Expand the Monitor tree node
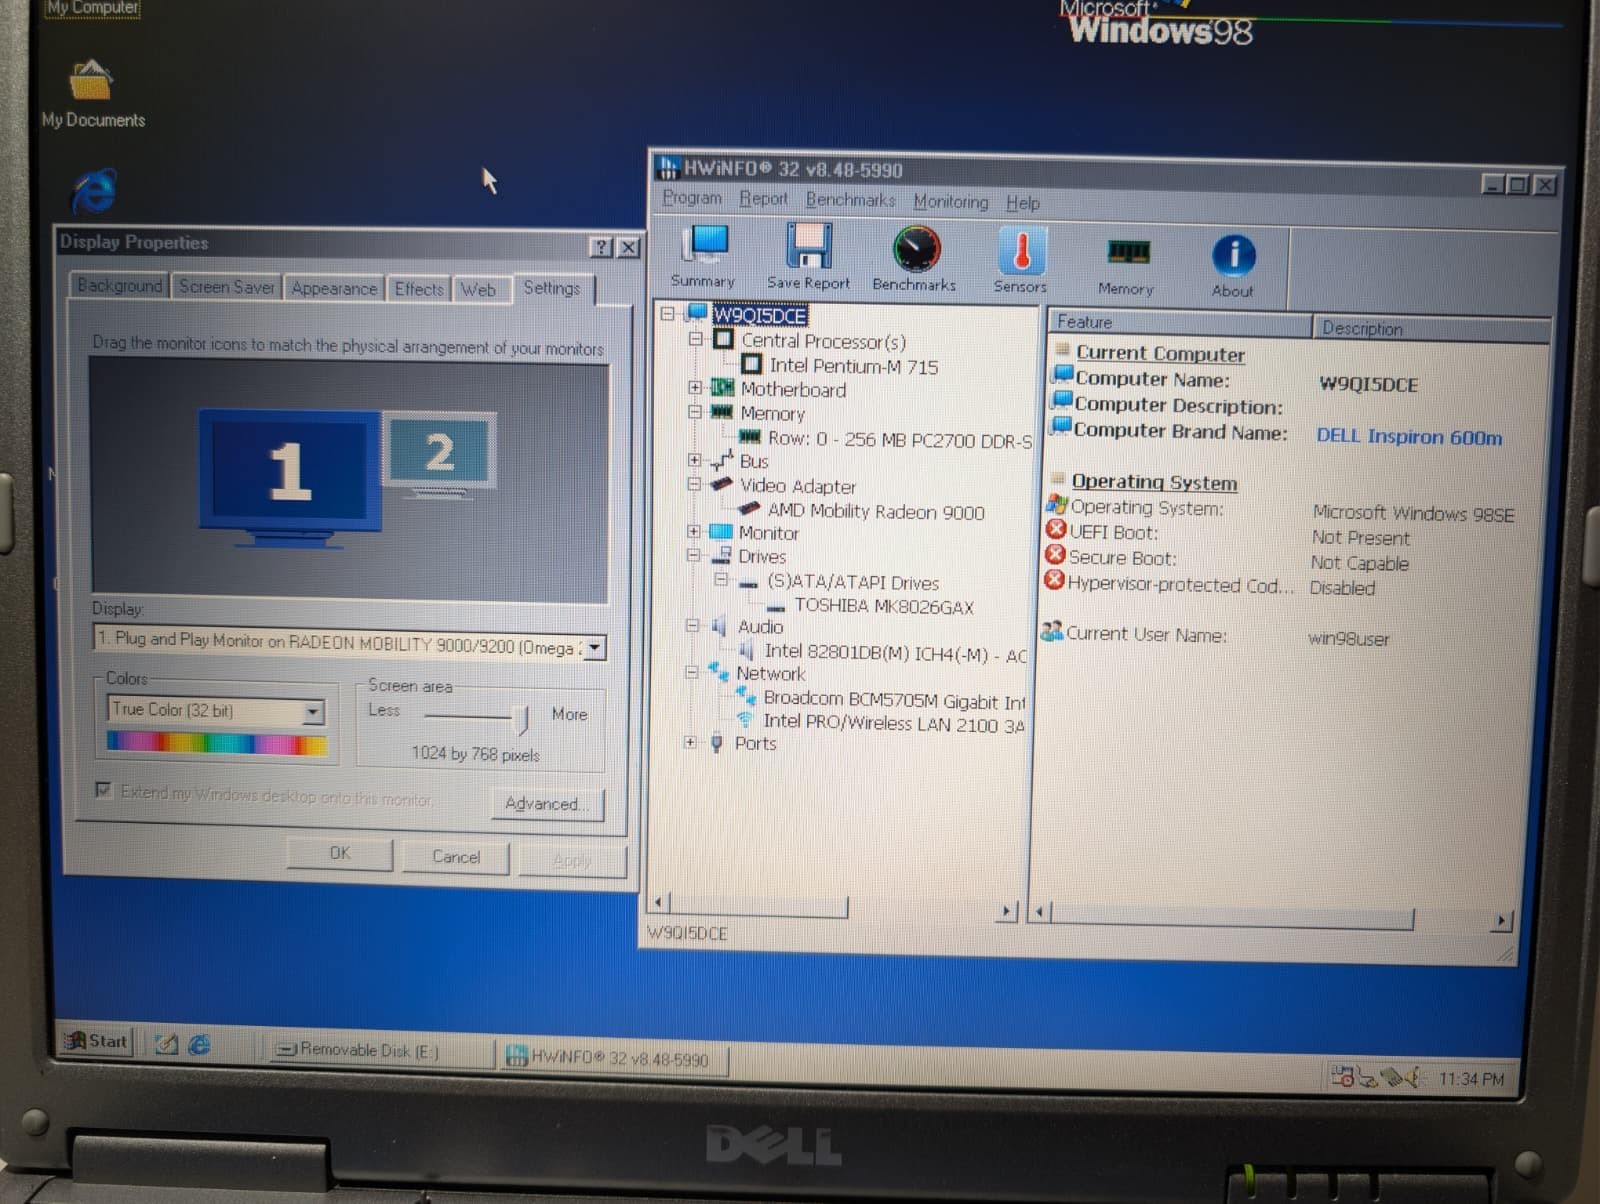 pos(693,531)
